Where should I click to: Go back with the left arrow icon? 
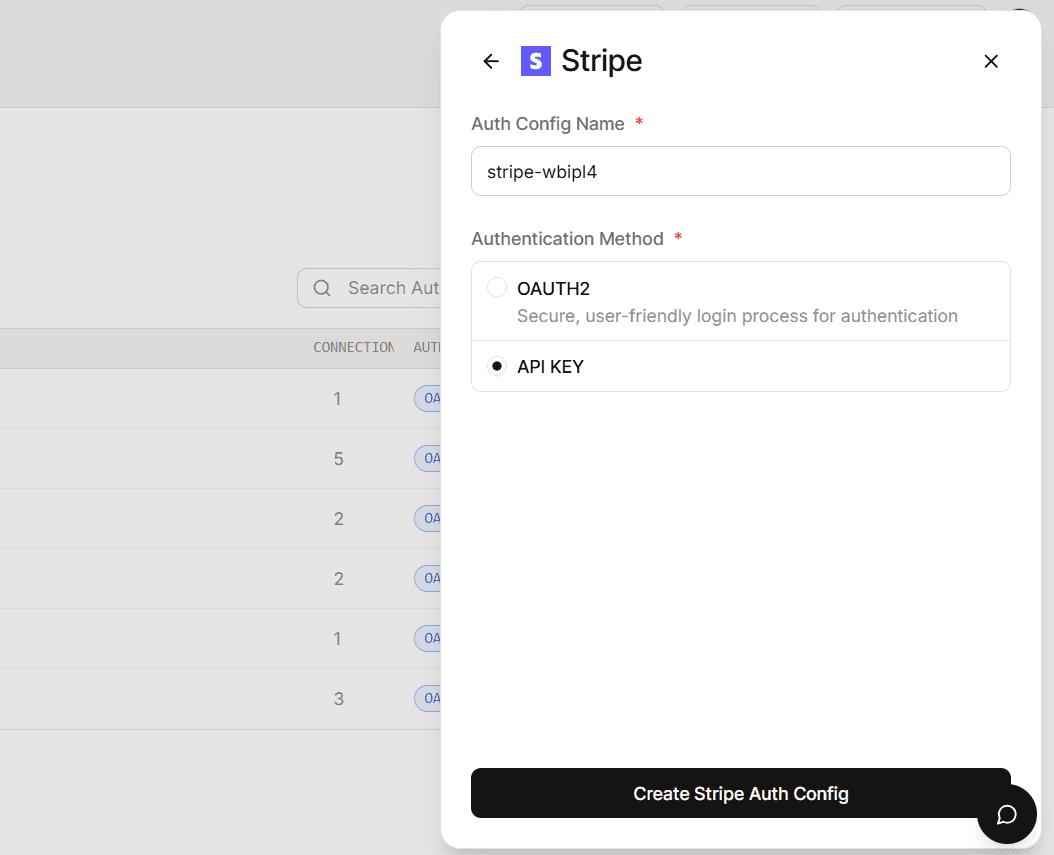tap(491, 61)
